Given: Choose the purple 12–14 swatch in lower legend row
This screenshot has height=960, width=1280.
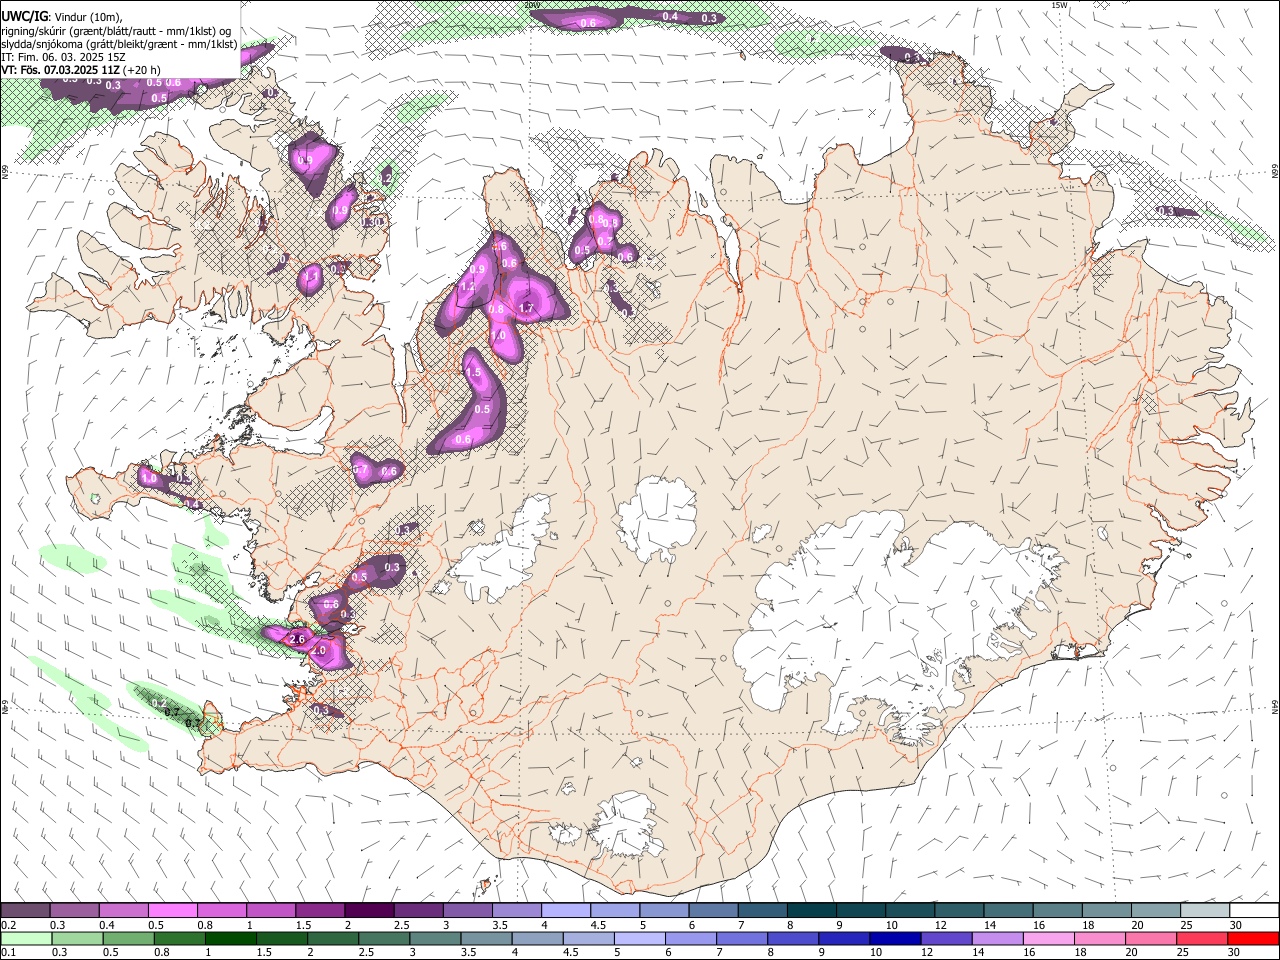Looking at the screenshot, I should point(945,938).
